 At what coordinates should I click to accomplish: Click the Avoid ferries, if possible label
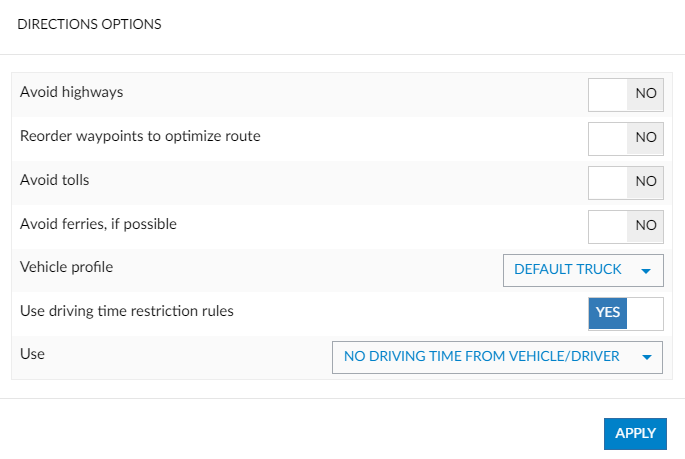98,224
